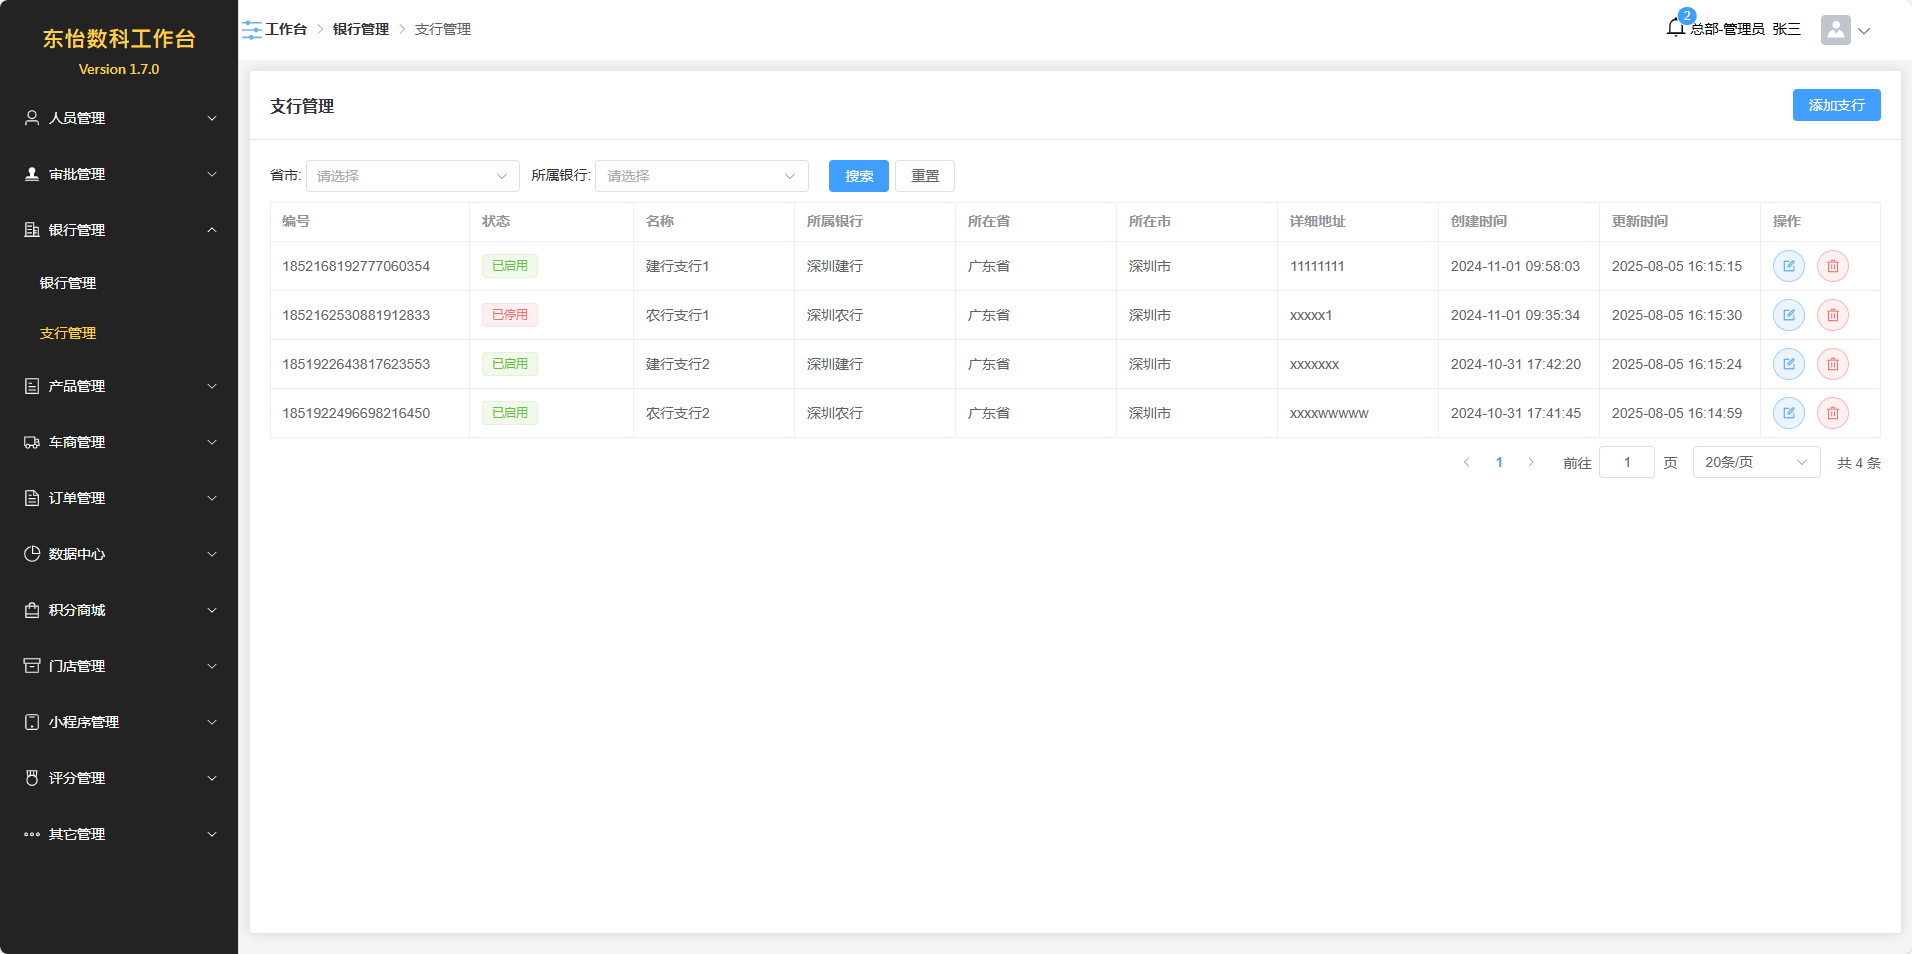Click the edit icon for 建行支行2

[x=1788, y=364]
